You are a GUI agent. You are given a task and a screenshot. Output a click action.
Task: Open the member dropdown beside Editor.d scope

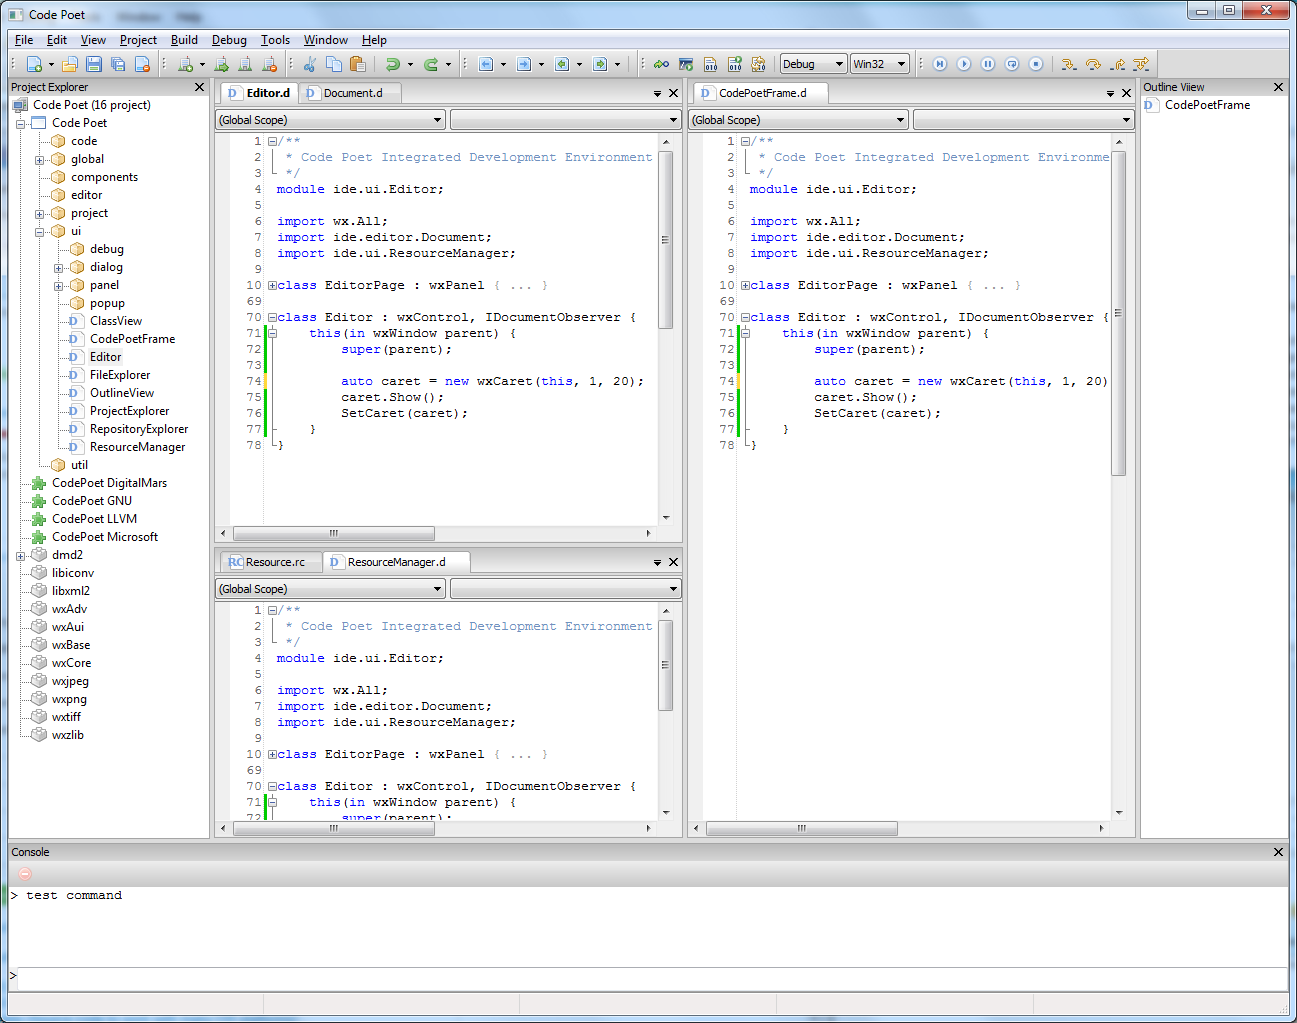click(565, 120)
